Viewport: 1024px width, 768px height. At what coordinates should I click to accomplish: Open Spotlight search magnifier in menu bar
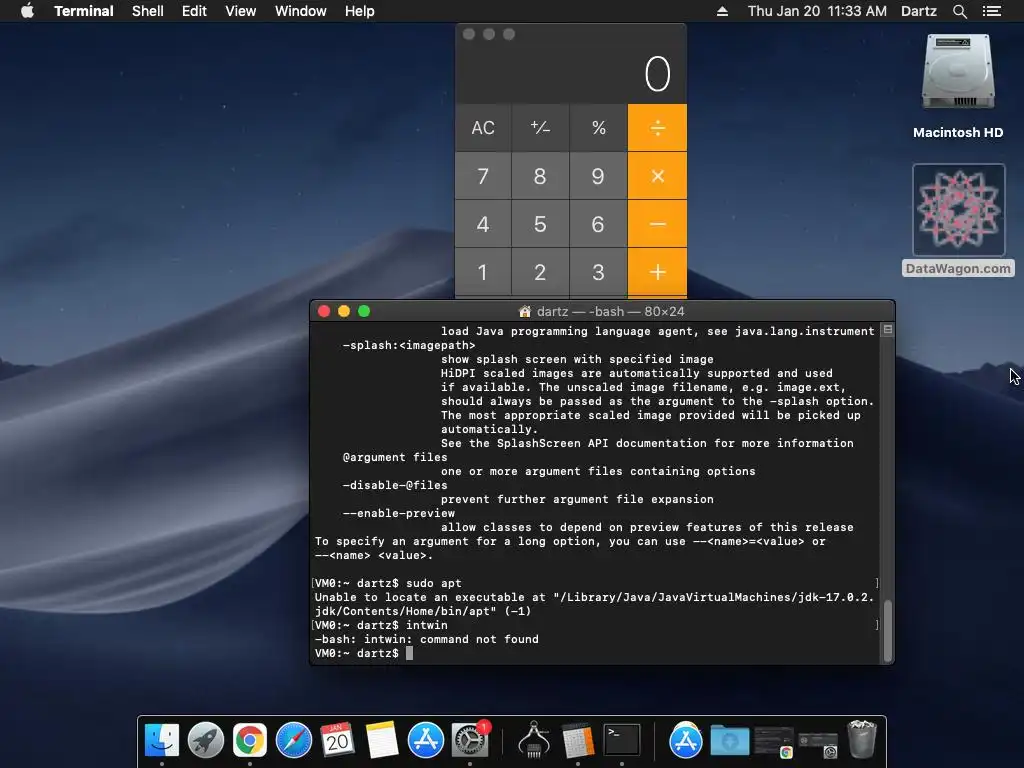959,11
